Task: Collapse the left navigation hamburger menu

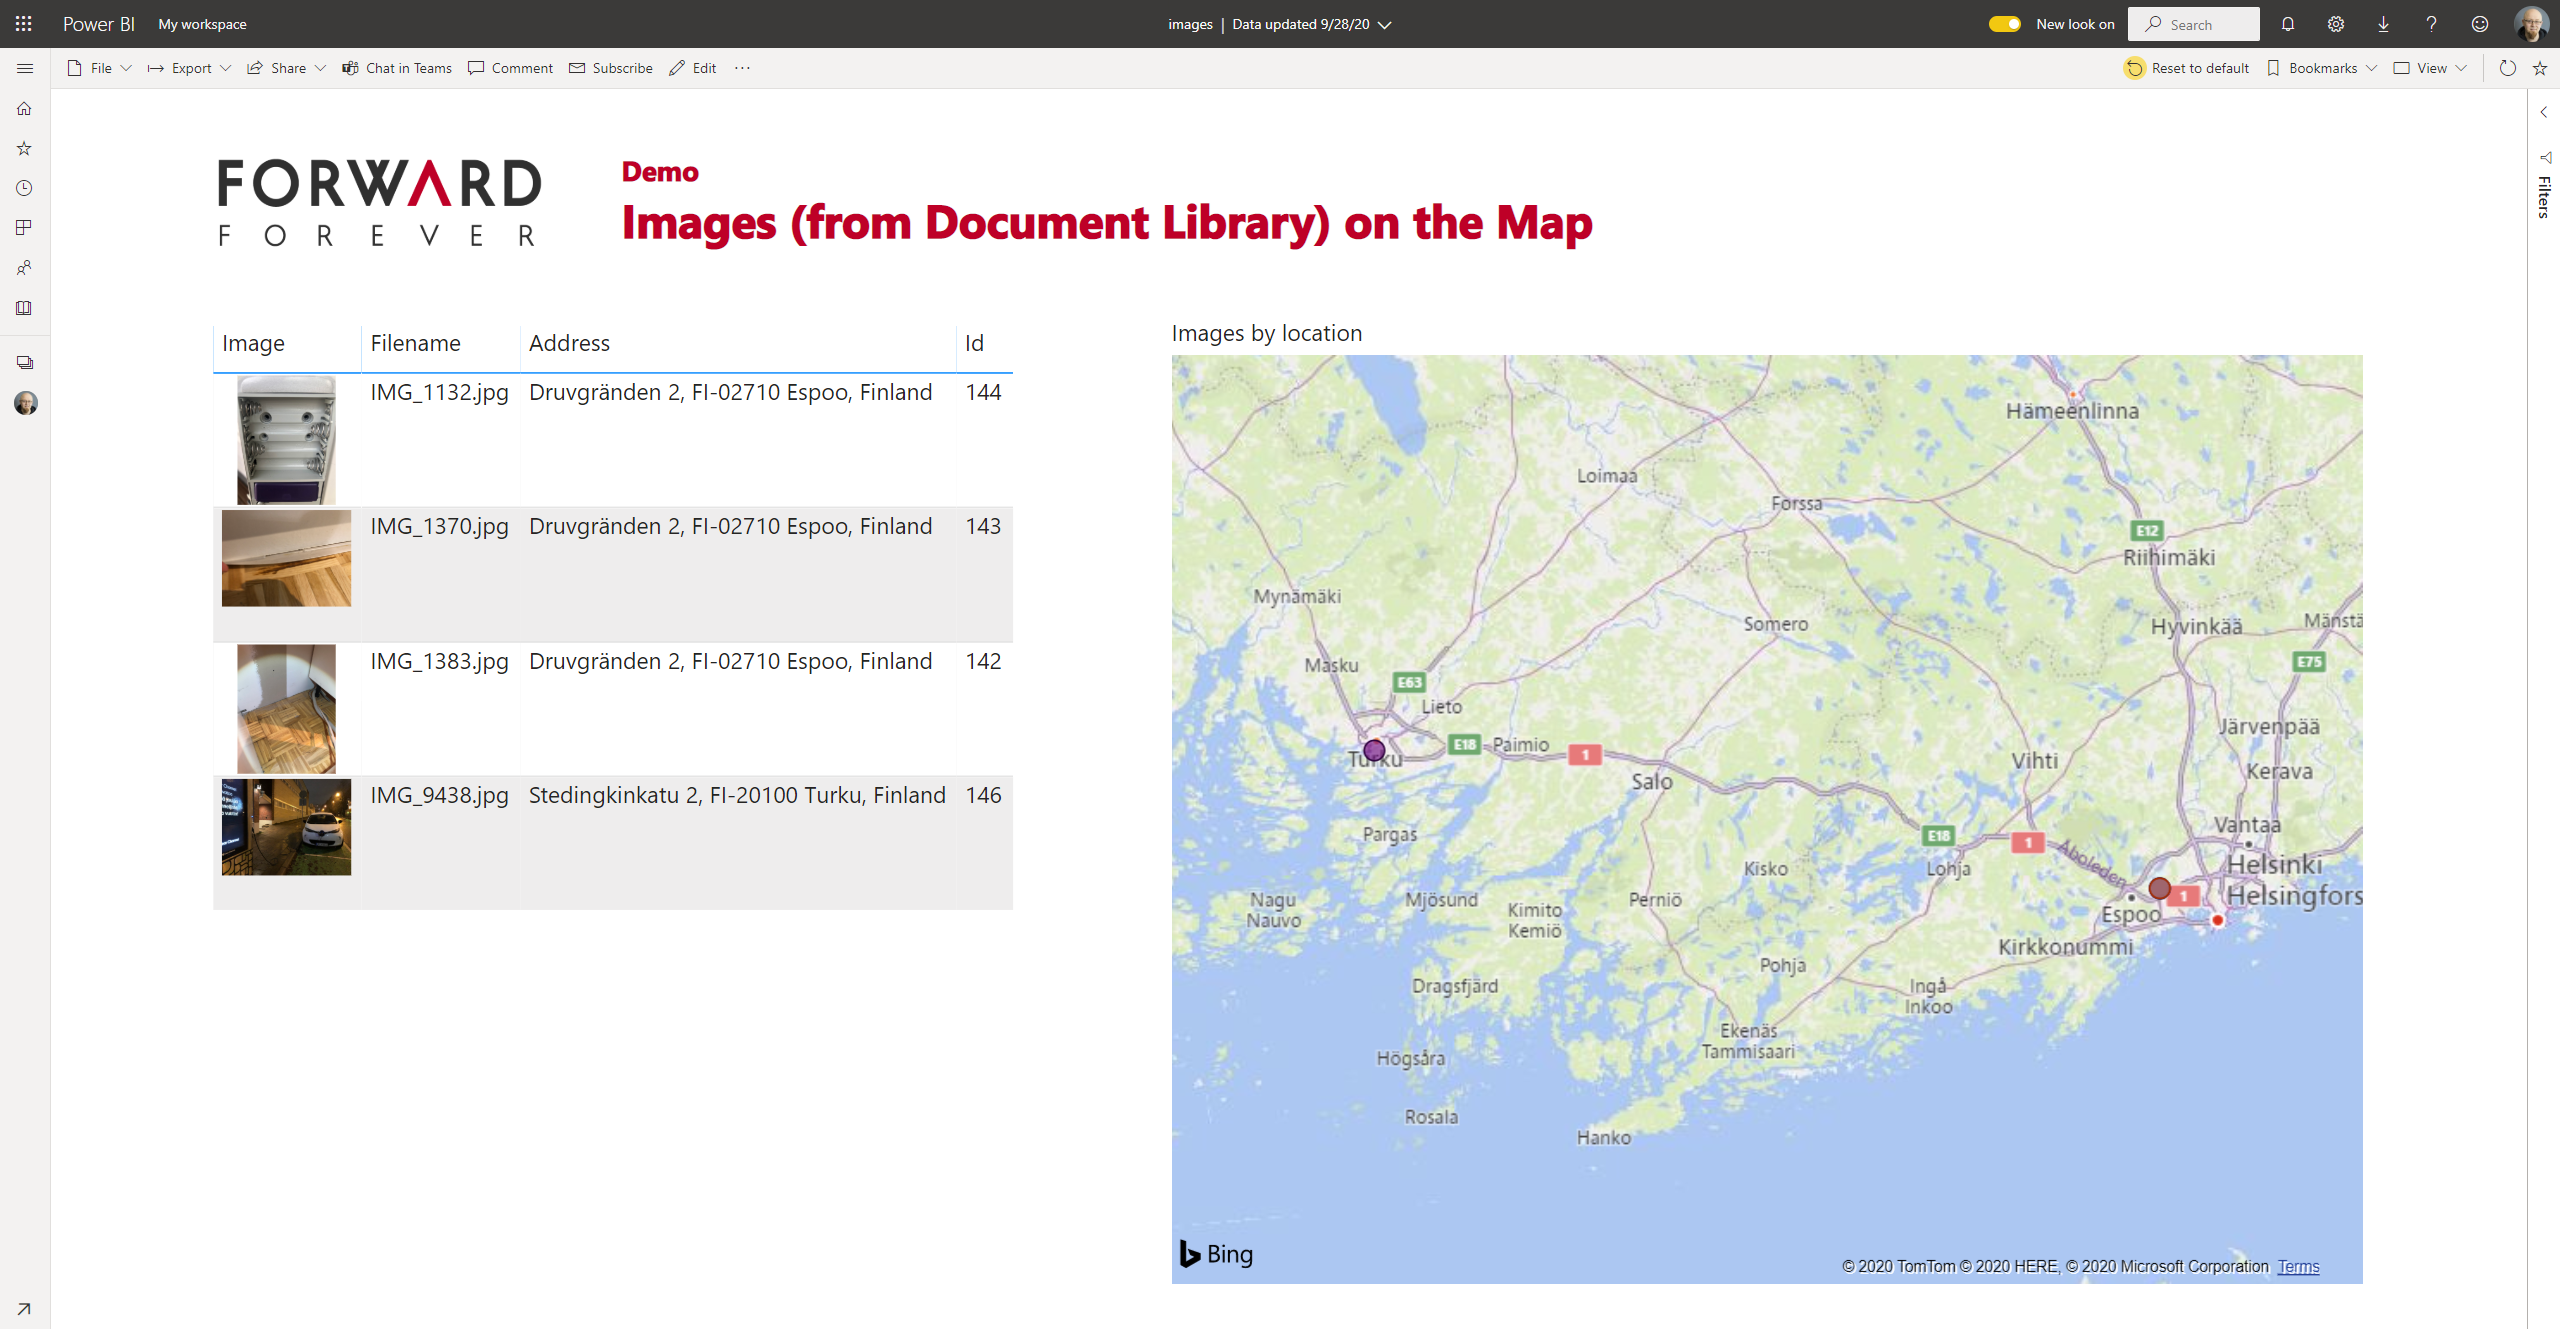Action: 25,68
